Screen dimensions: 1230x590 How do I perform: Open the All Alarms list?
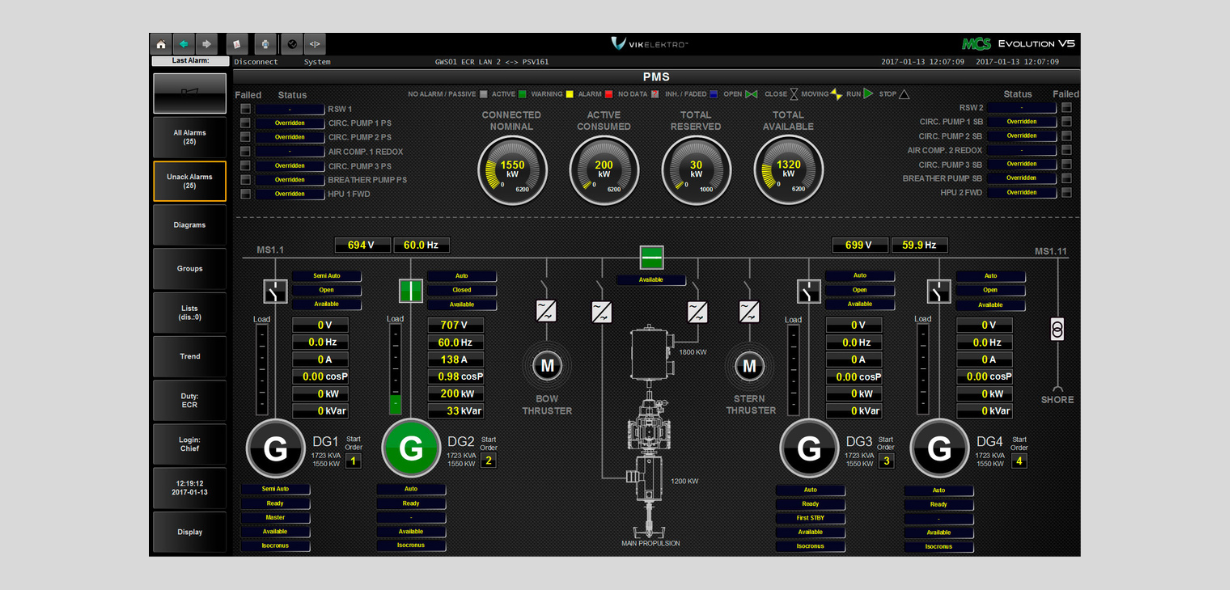pyautogui.click(x=189, y=137)
